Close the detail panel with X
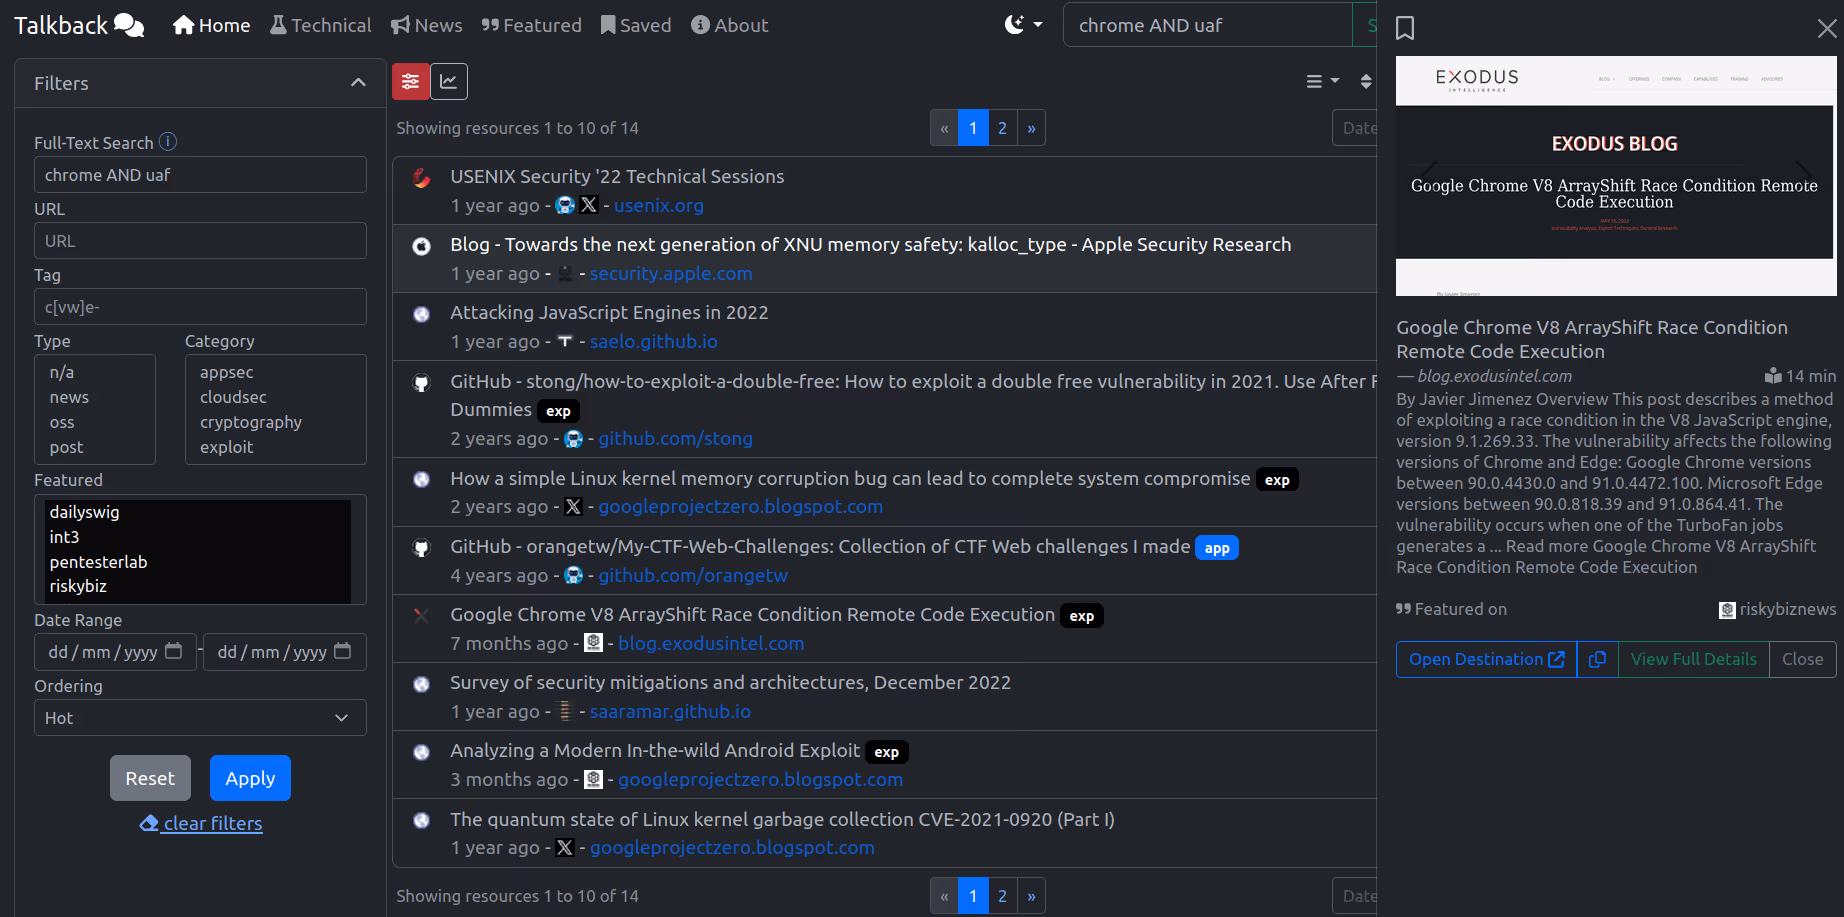1844x917 pixels. (1826, 28)
